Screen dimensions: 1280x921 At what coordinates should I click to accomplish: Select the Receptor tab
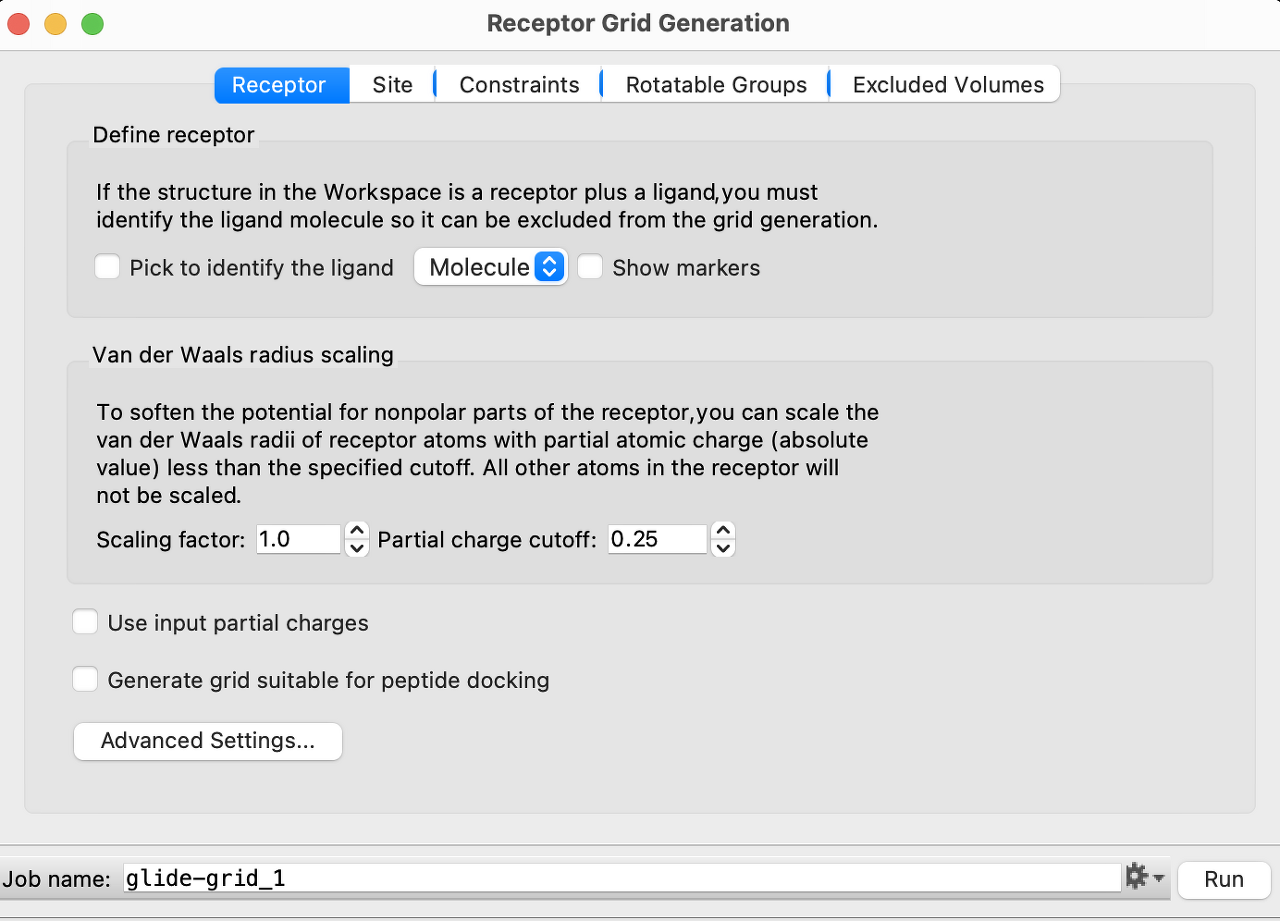280,84
